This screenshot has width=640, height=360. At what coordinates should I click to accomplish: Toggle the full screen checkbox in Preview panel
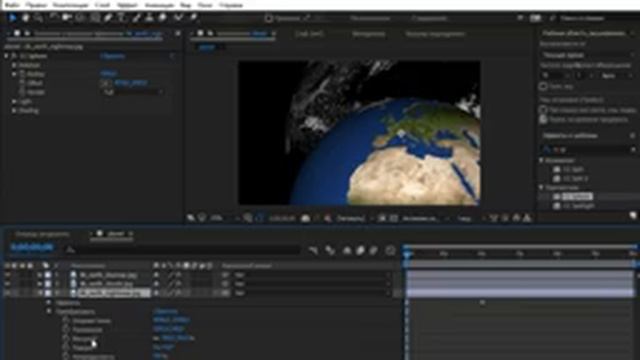point(543,86)
